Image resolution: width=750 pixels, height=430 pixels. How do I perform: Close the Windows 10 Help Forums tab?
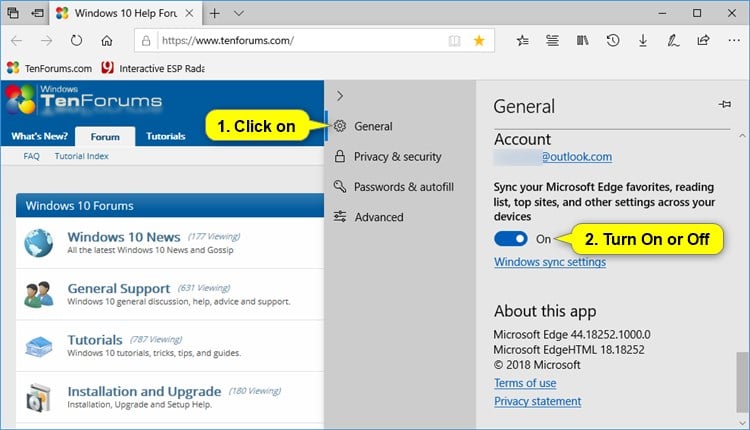[x=189, y=13]
